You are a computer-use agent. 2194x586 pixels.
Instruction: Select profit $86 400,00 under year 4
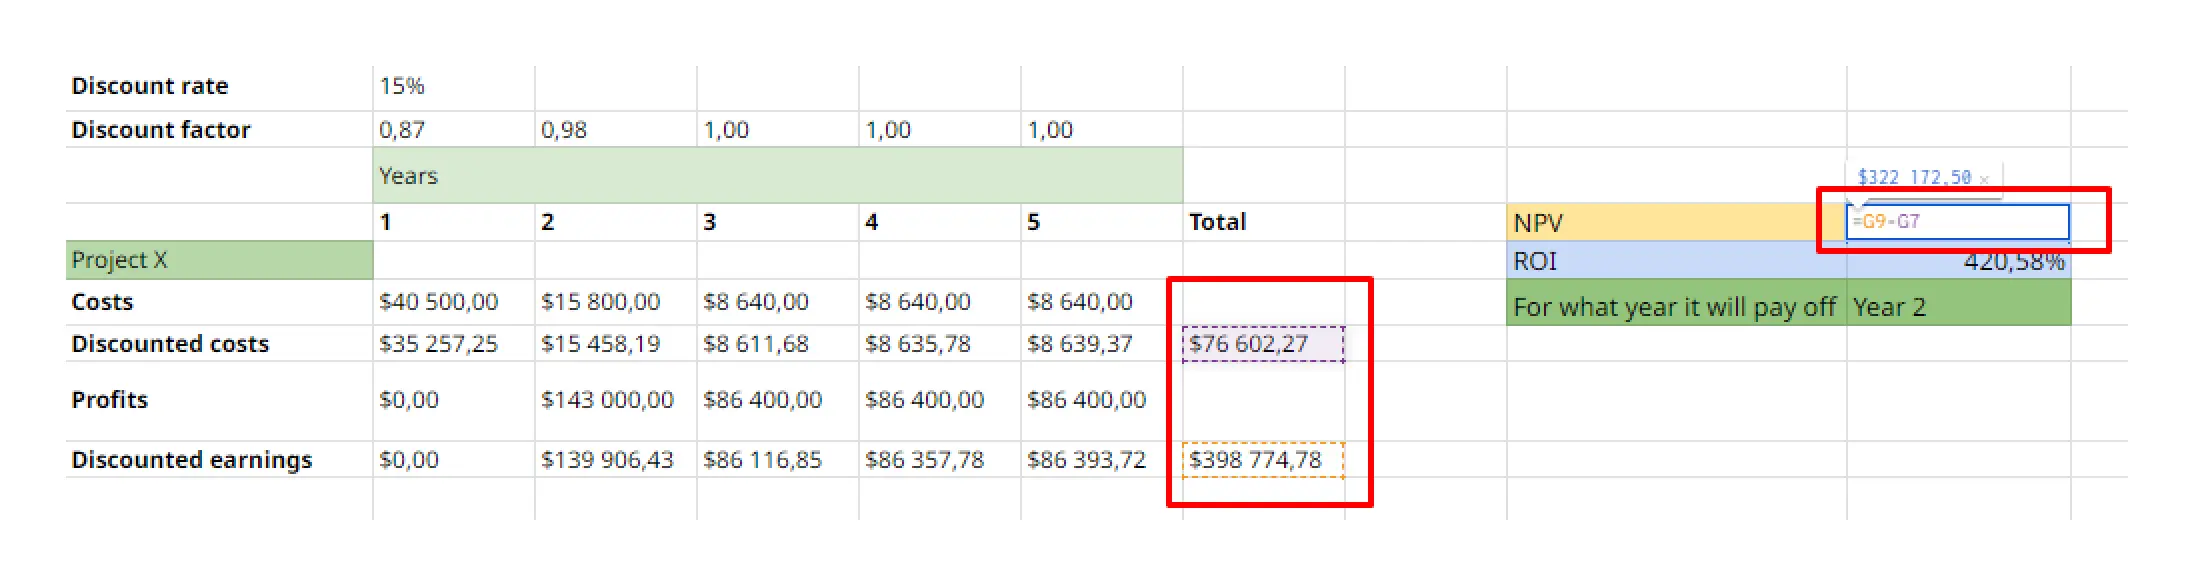pyautogui.click(x=940, y=401)
